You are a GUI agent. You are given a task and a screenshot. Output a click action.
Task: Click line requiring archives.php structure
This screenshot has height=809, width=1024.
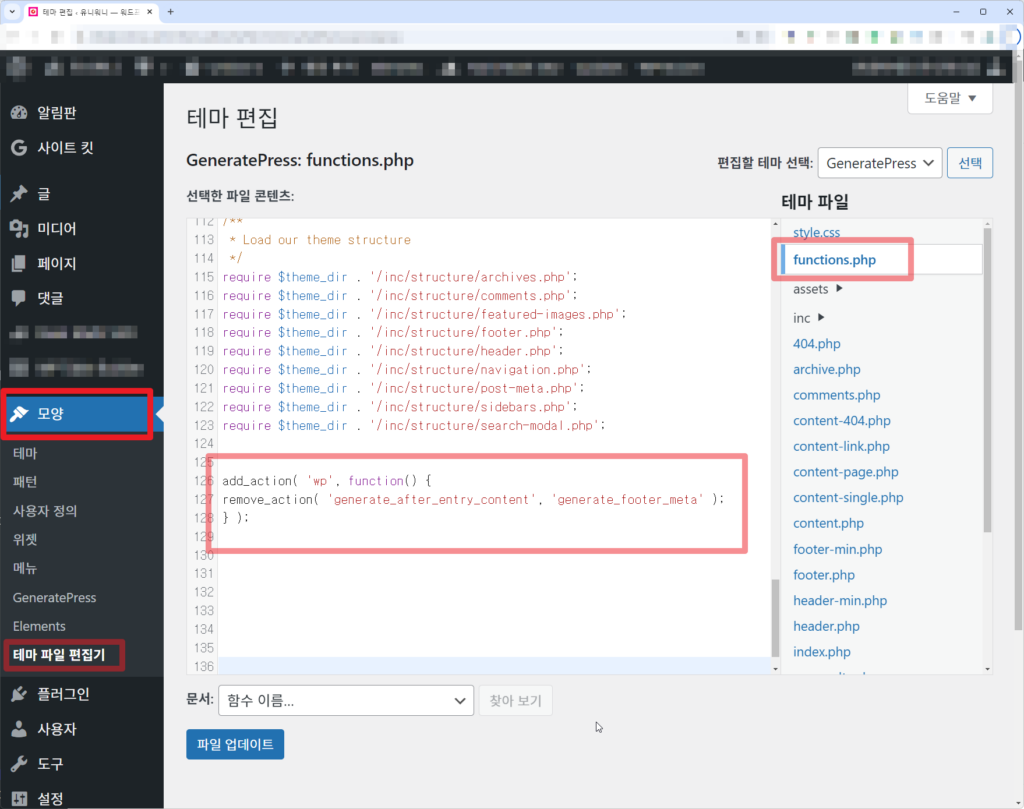(x=400, y=277)
